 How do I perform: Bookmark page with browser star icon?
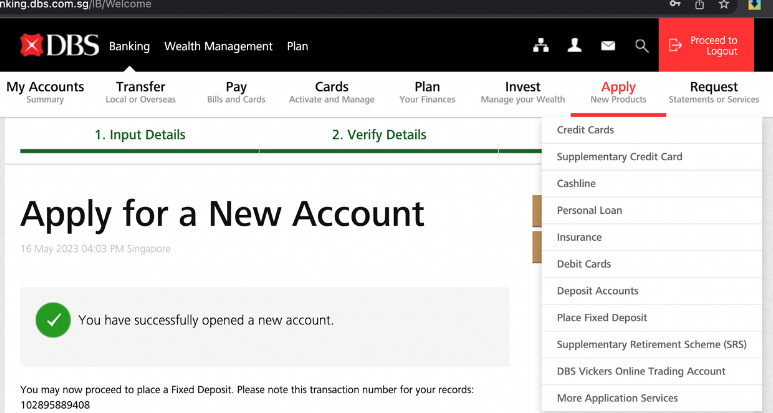pos(724,5)
